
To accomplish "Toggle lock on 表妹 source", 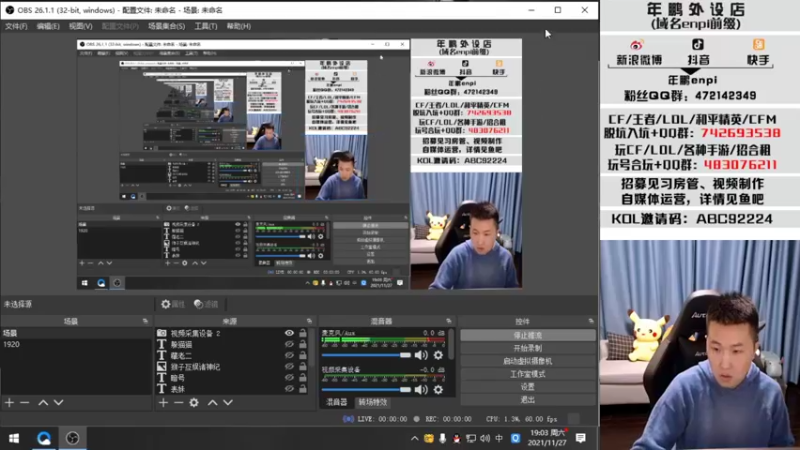I will coord(303,389).
